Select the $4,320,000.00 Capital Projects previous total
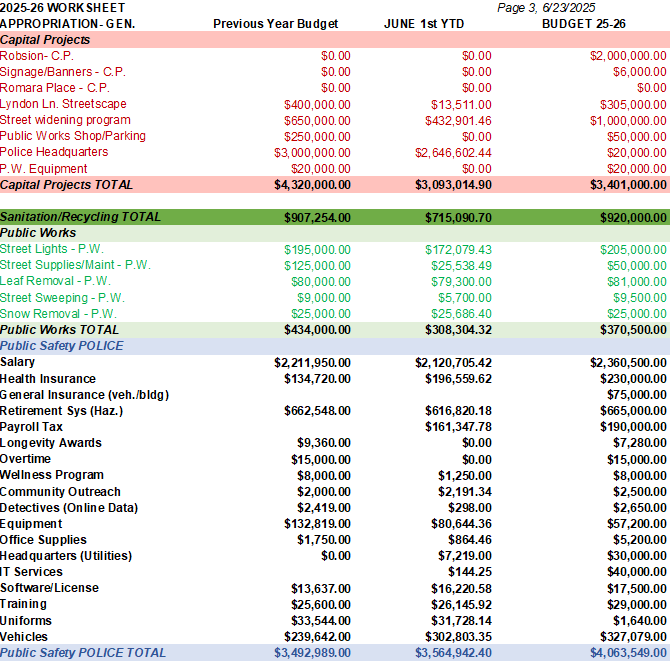 coord(312,185)
